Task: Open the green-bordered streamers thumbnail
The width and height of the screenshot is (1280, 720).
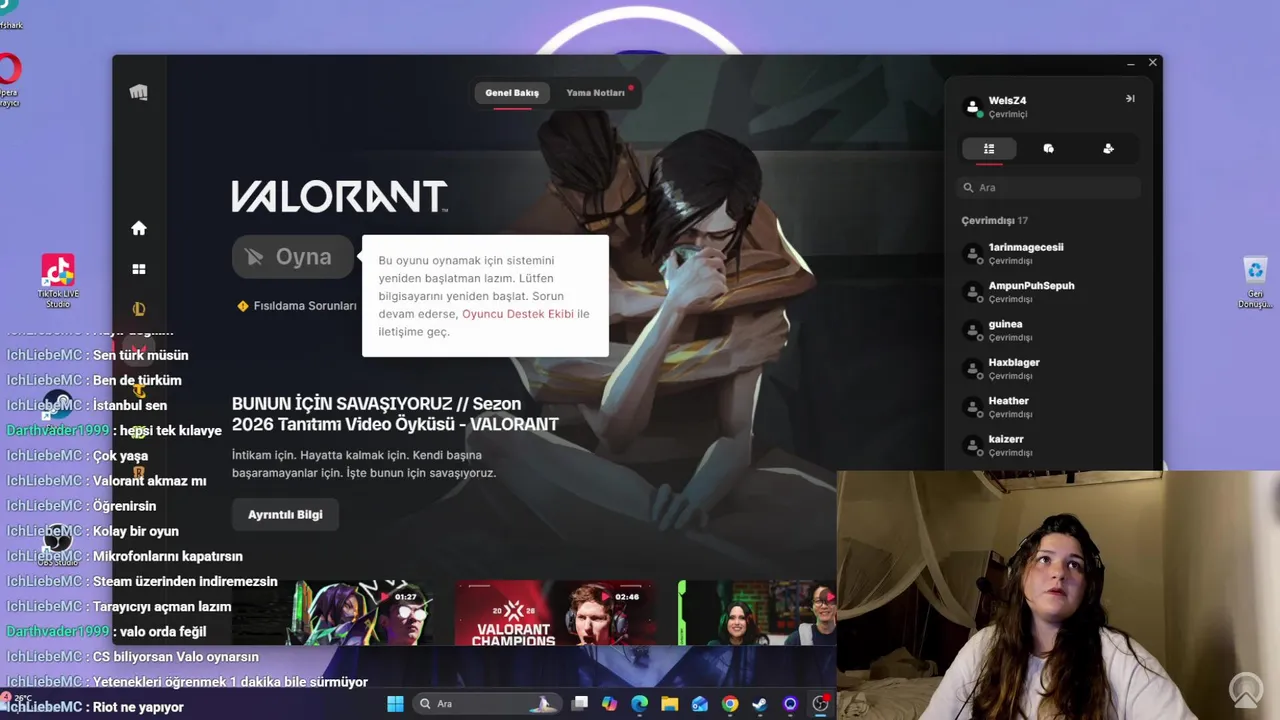Action: pyautogui.click(x=757, y=612)
